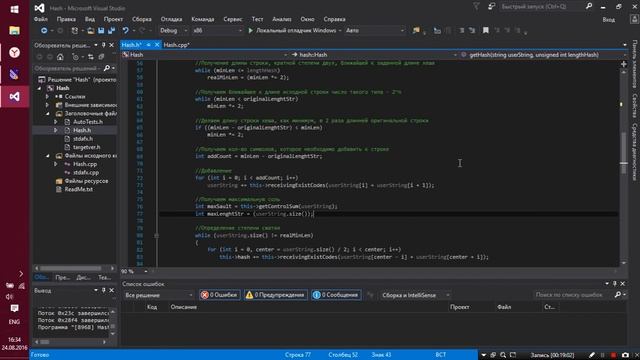Image resolution: width=640 pixels, height=360 pixels.
Task: Open the Yandex browser taskbar icon
Action: pyautogui.click(x=14, y=52)
